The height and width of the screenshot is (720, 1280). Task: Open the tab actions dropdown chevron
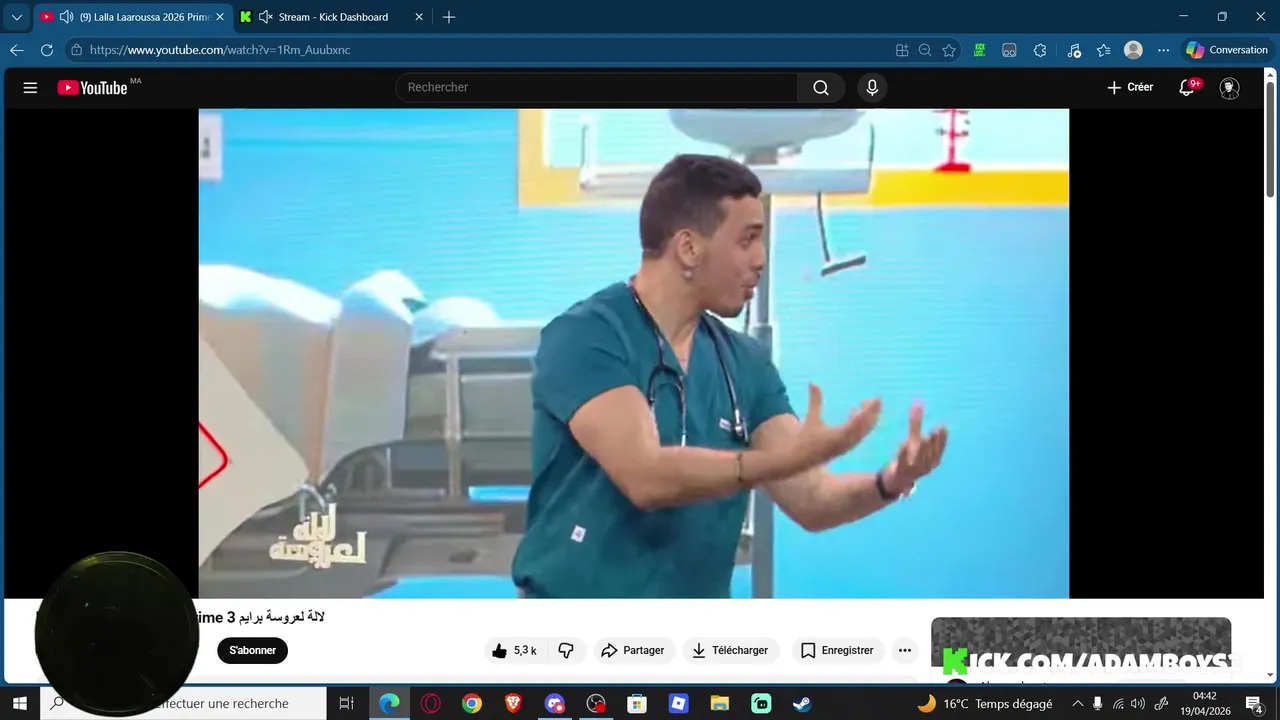click(16, 17)
